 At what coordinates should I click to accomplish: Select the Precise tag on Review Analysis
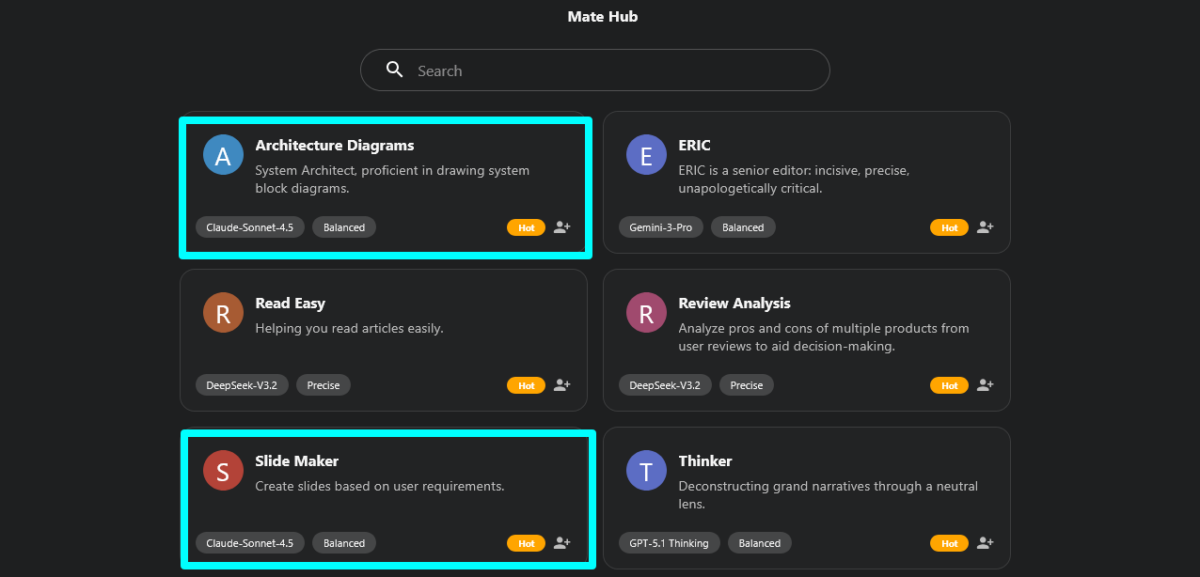coord(746,385)
